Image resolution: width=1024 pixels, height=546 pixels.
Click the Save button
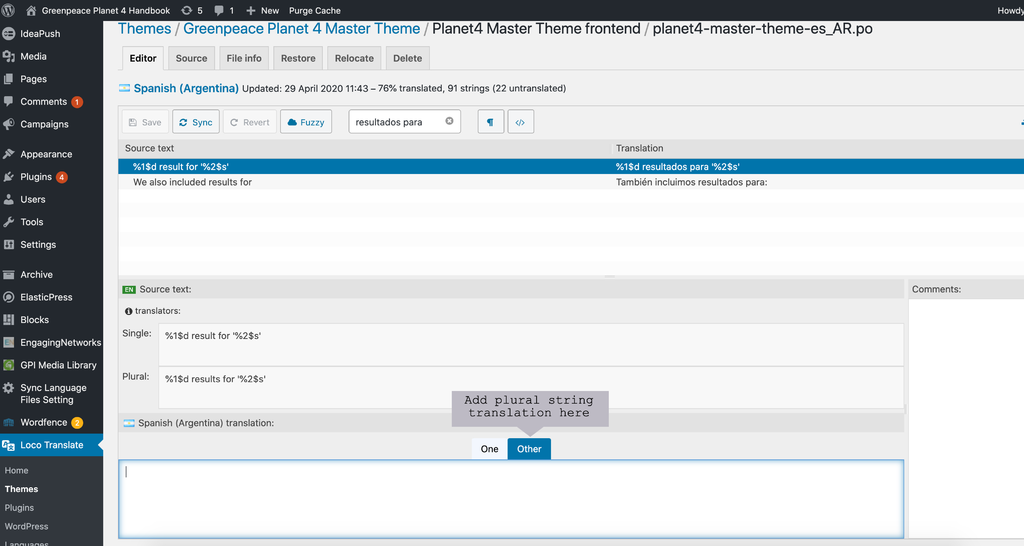coord(146,122)
